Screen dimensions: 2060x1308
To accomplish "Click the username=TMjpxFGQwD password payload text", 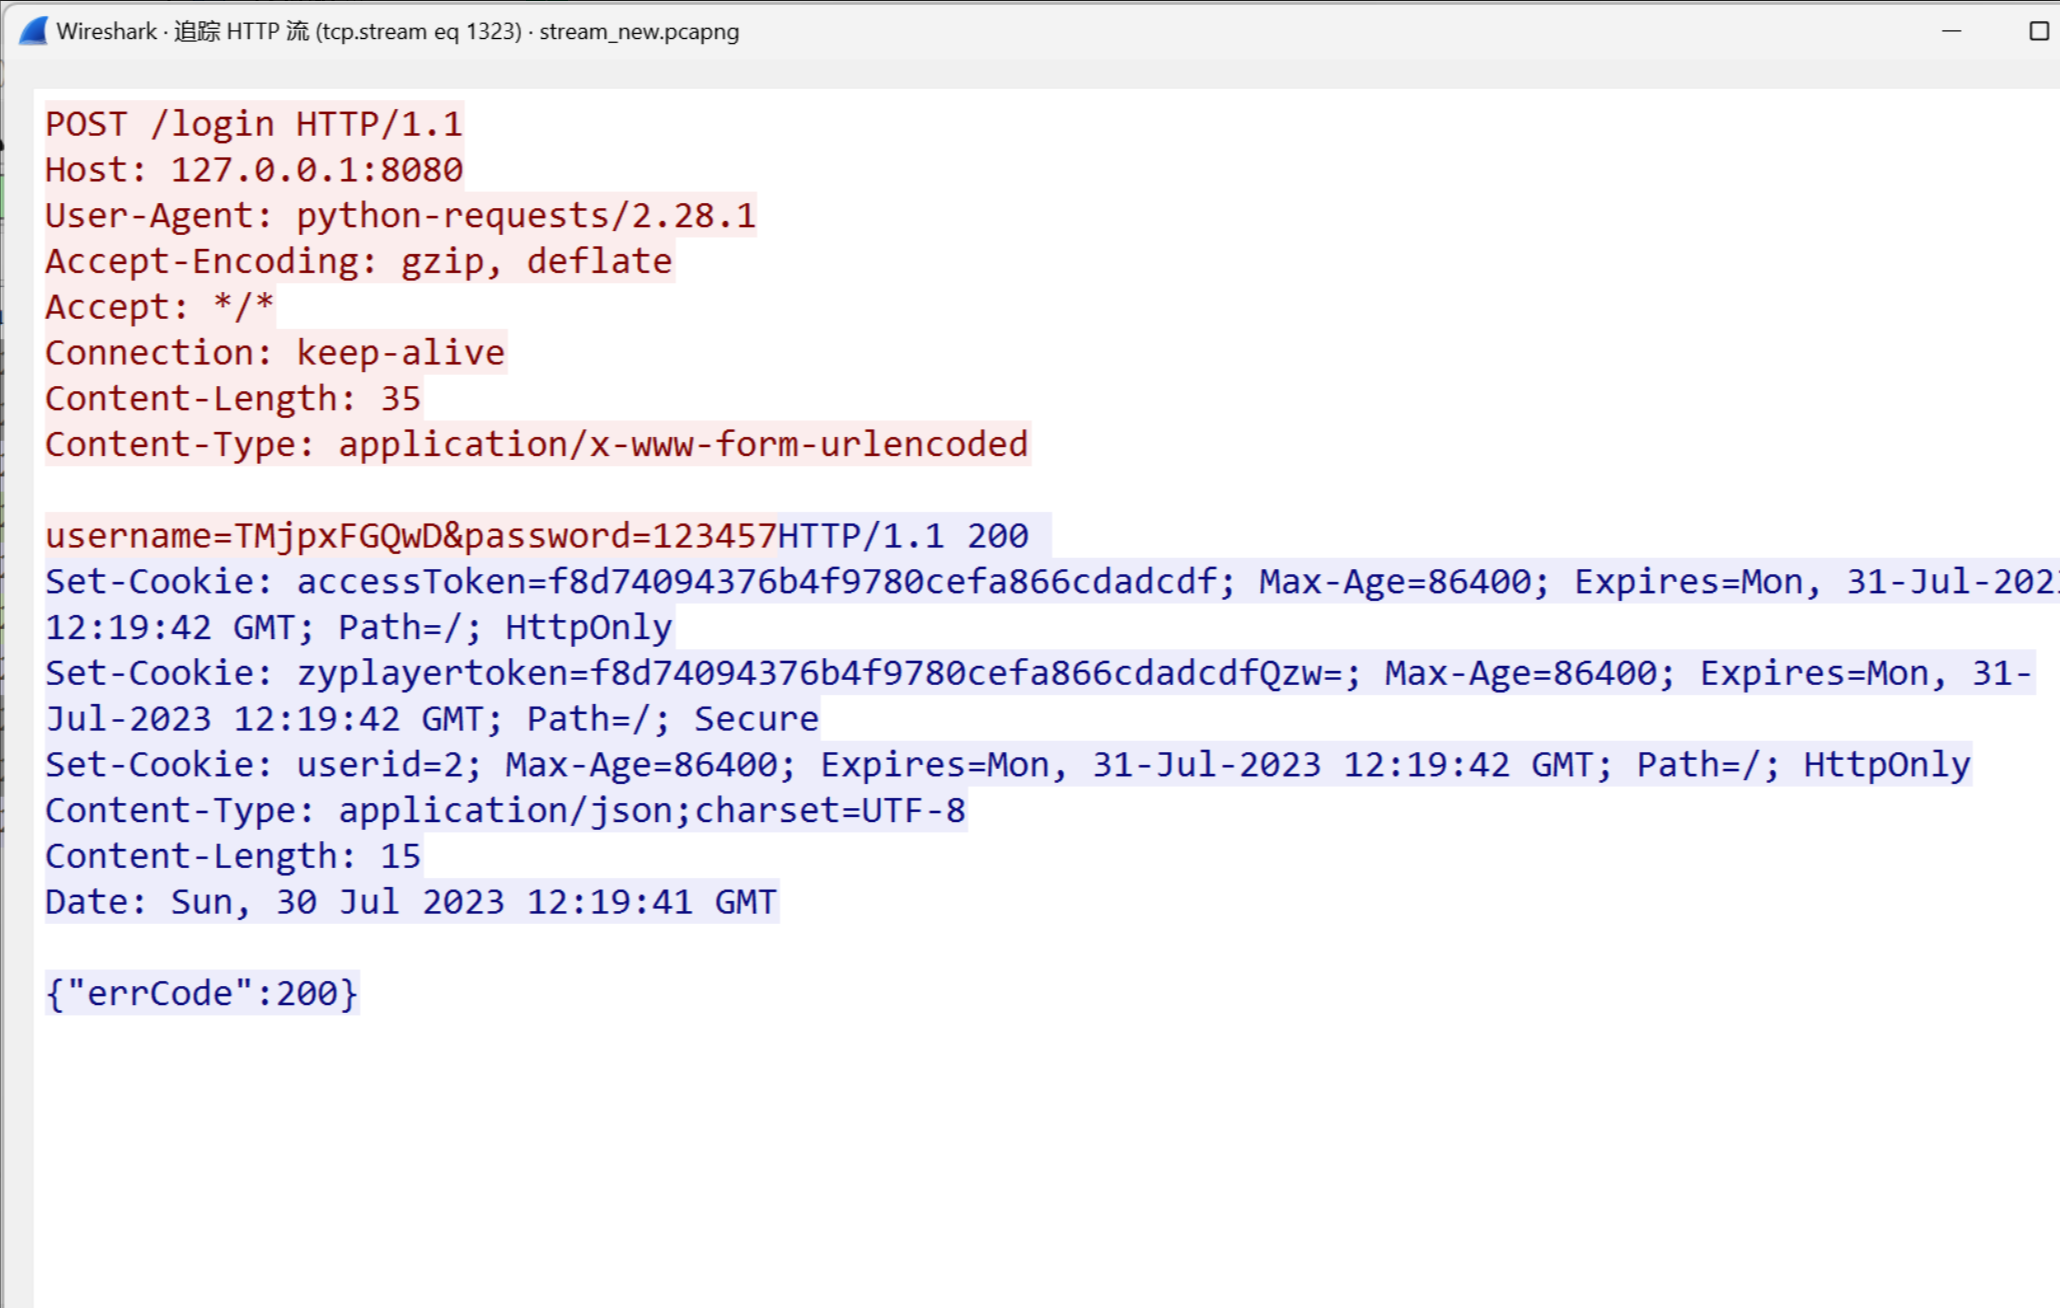I will pyautogui.click(x=410, y=536).
